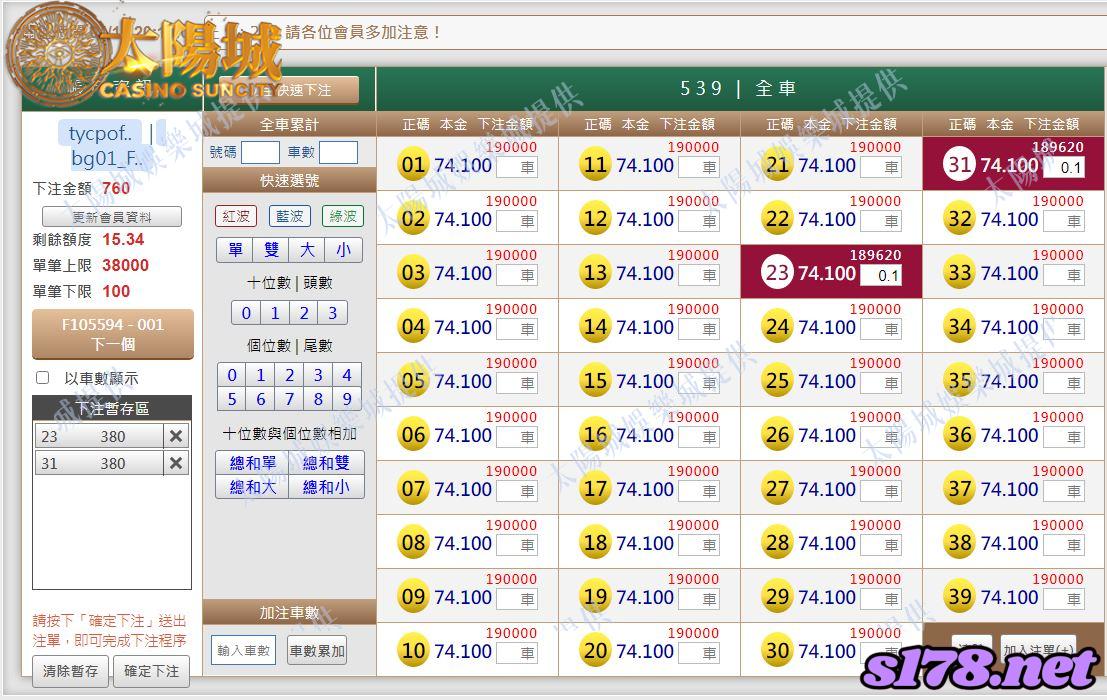Screen dimensions: 1107x700
Task: Toggle 大 big number selection
Action: click(x=307, y=250)
